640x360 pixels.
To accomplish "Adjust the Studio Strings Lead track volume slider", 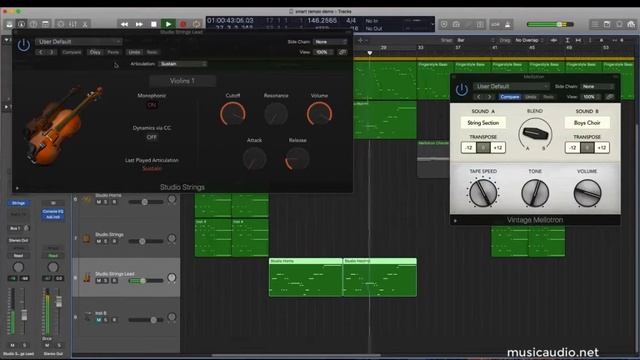I will pyautogui.click(x=146, y=281).
